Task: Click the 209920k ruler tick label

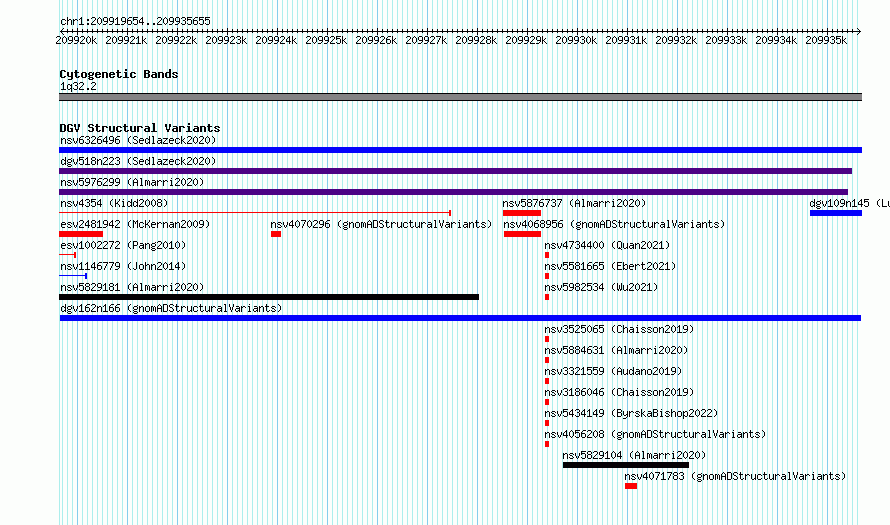Action: (76, 40)
